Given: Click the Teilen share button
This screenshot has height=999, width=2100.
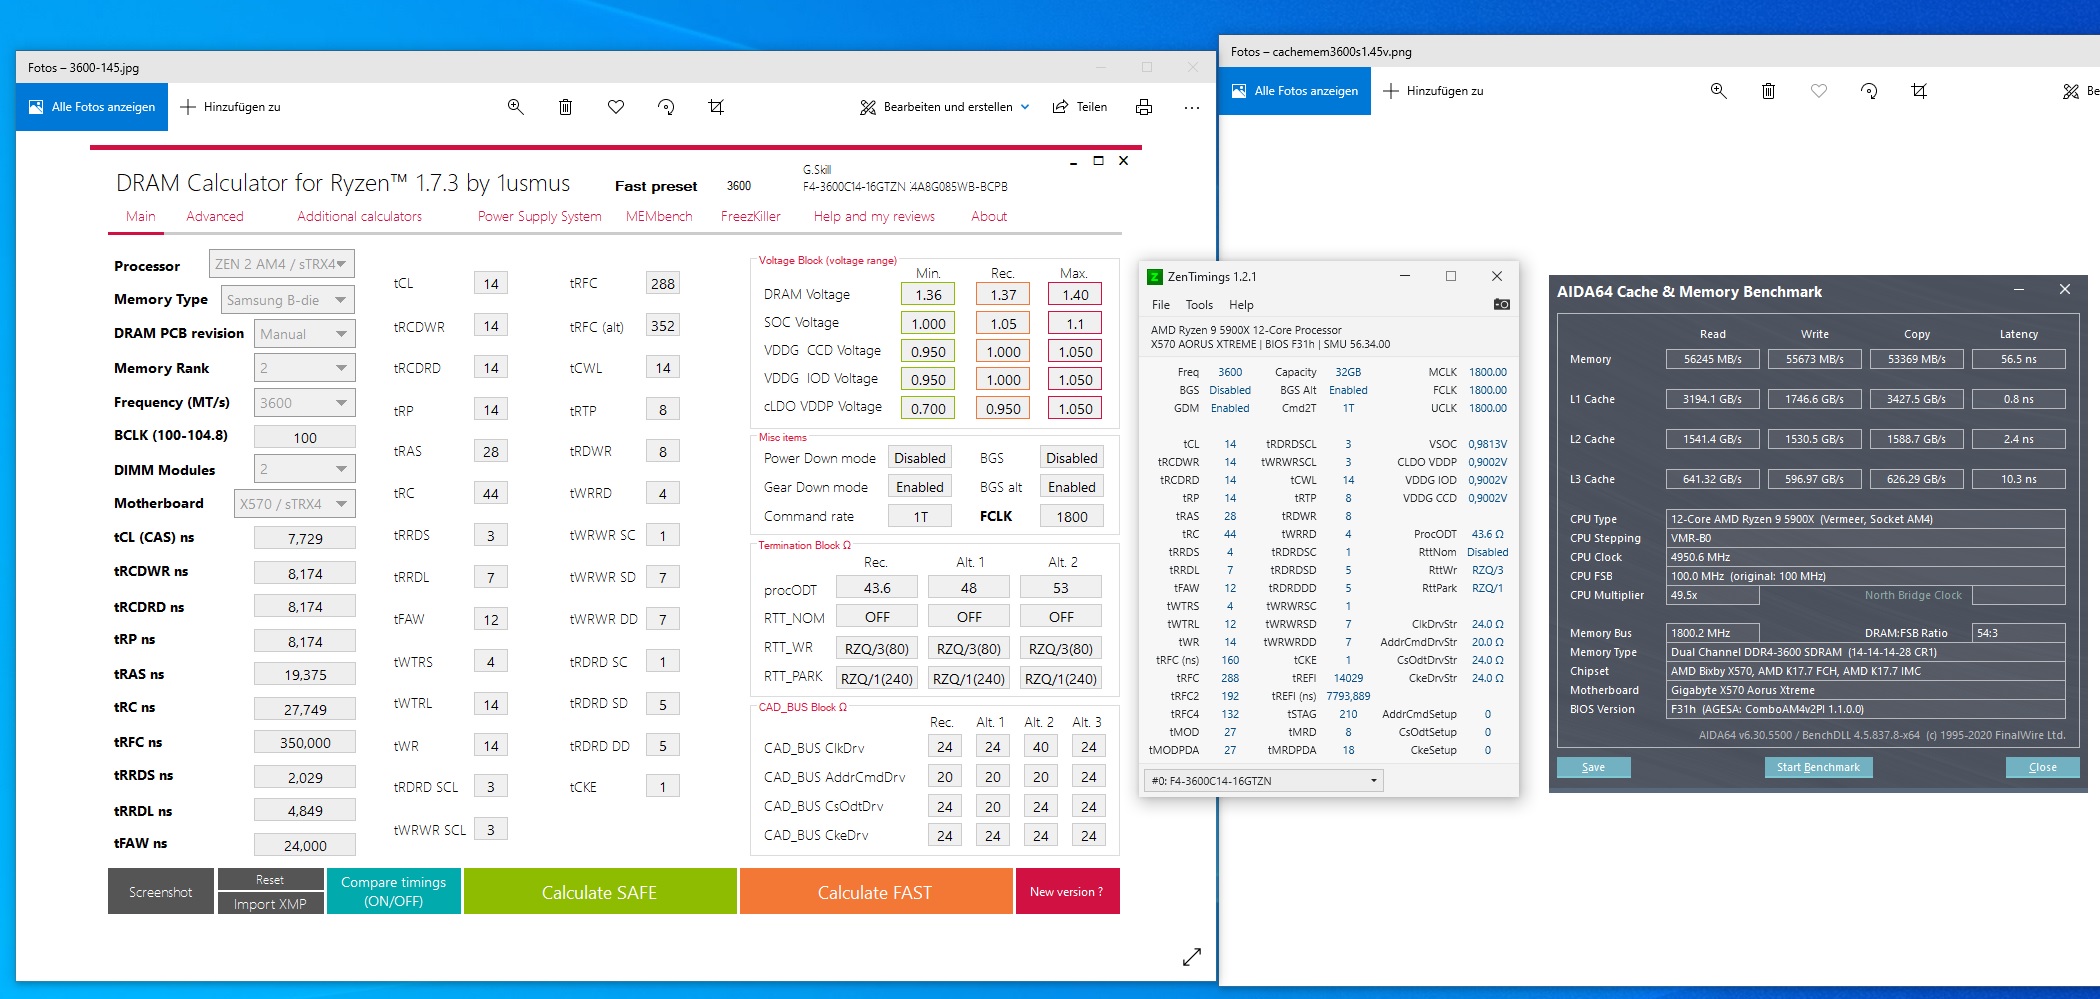Looking at the screenshot, I should (1080, 107).
